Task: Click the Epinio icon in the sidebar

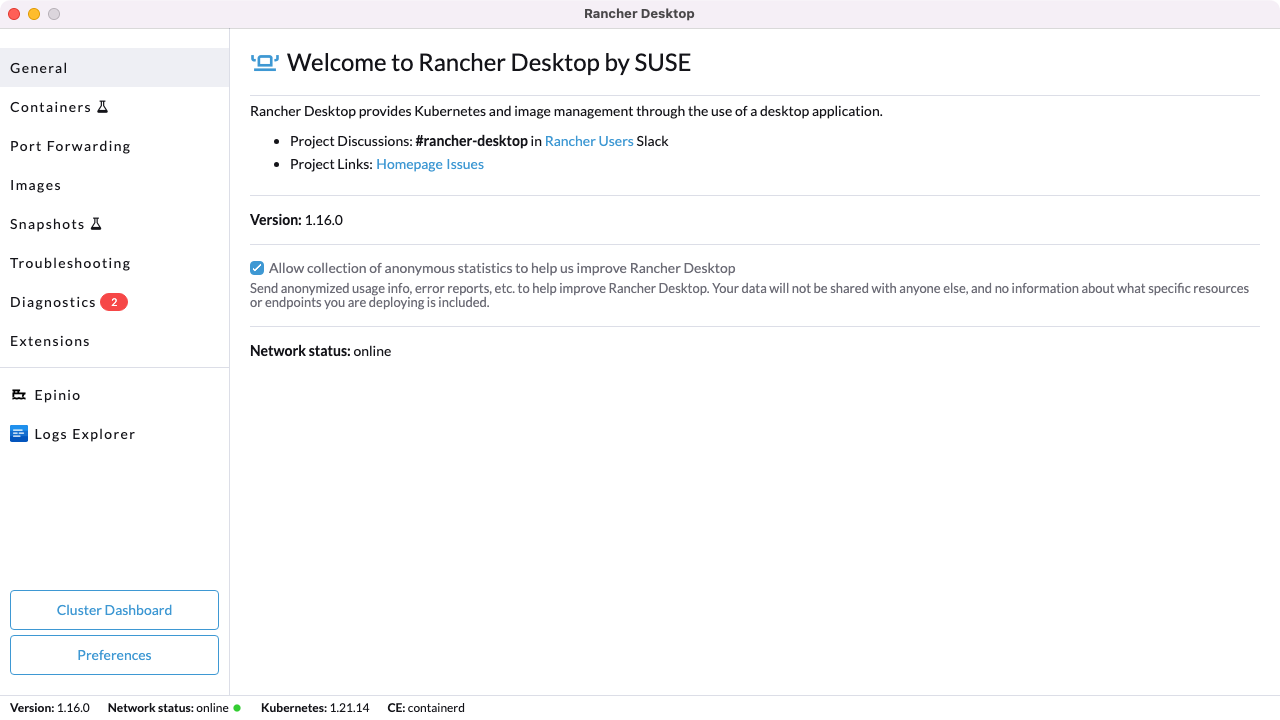Action: [x=19, y=394]
